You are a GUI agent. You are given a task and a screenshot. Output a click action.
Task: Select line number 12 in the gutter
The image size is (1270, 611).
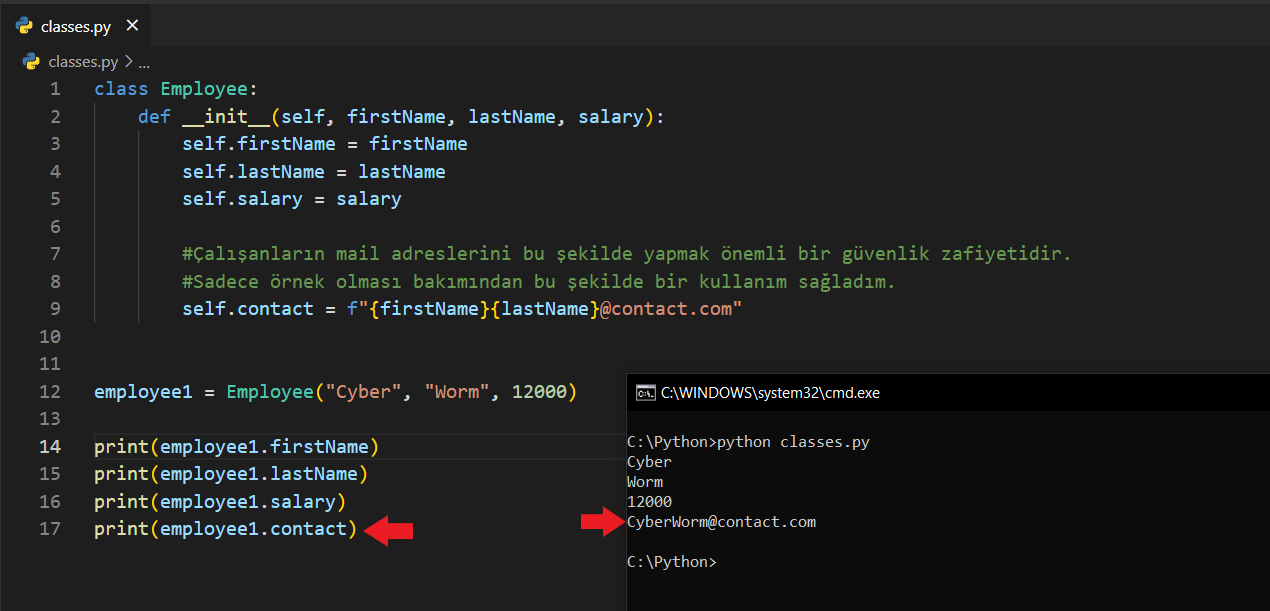point(50,392)
